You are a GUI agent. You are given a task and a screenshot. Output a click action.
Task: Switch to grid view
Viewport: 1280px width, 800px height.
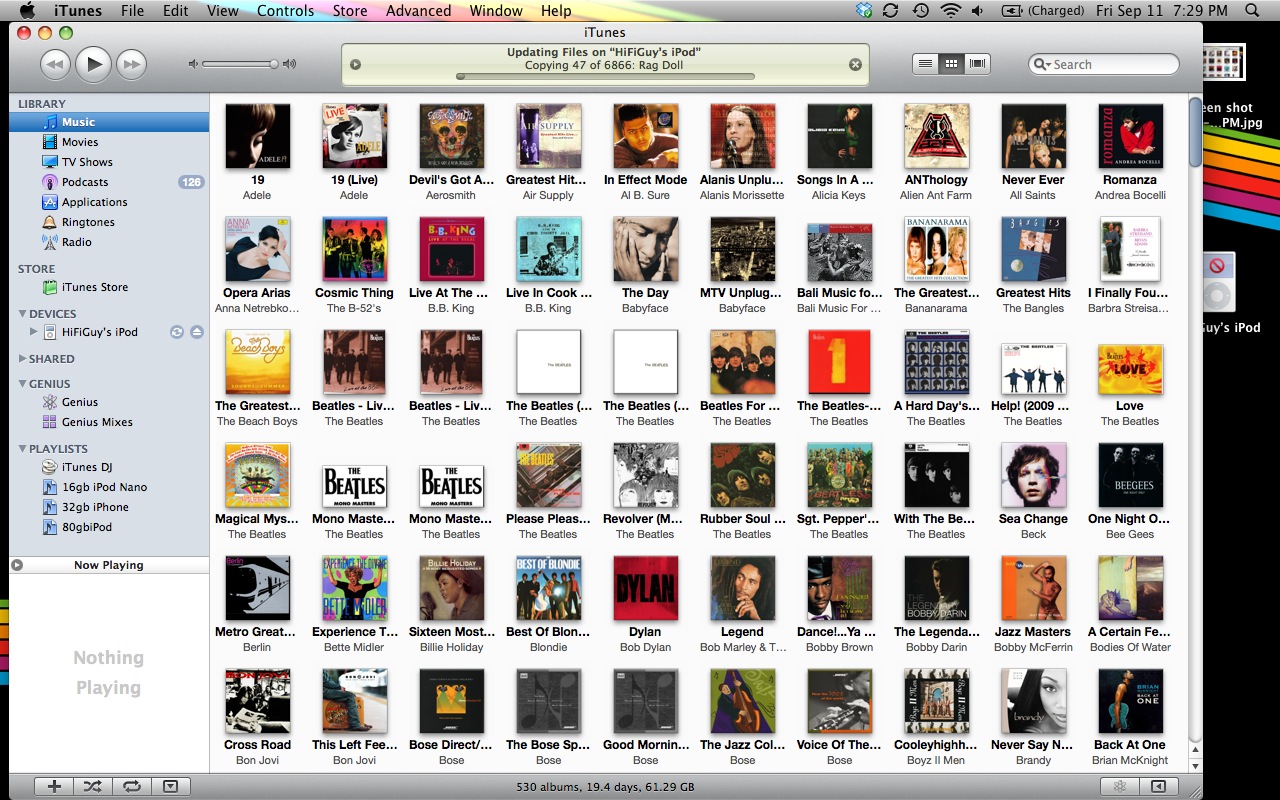click(x=952, y=64)
